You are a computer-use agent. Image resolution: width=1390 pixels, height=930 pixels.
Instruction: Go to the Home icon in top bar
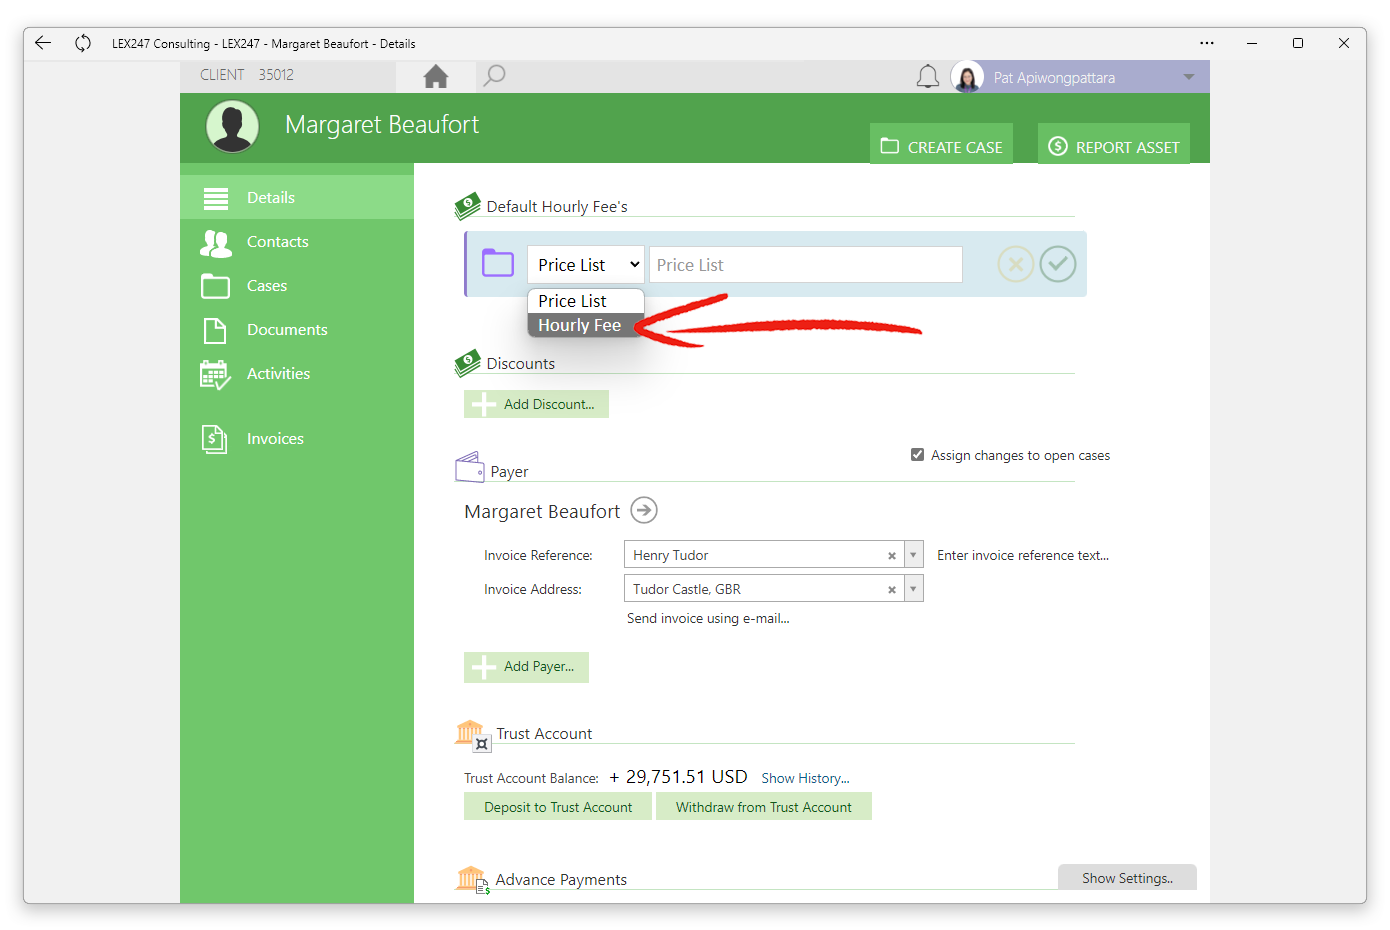coord(436,77)
